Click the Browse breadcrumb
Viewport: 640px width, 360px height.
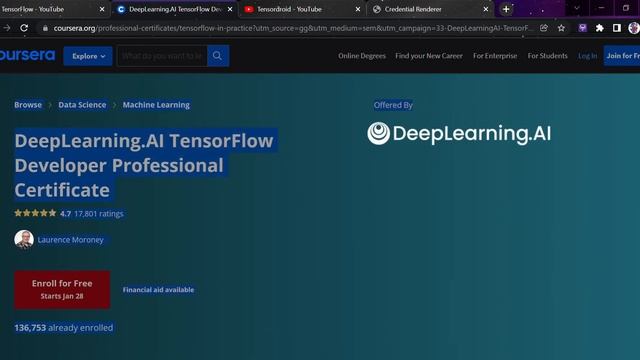coord(28,105)
